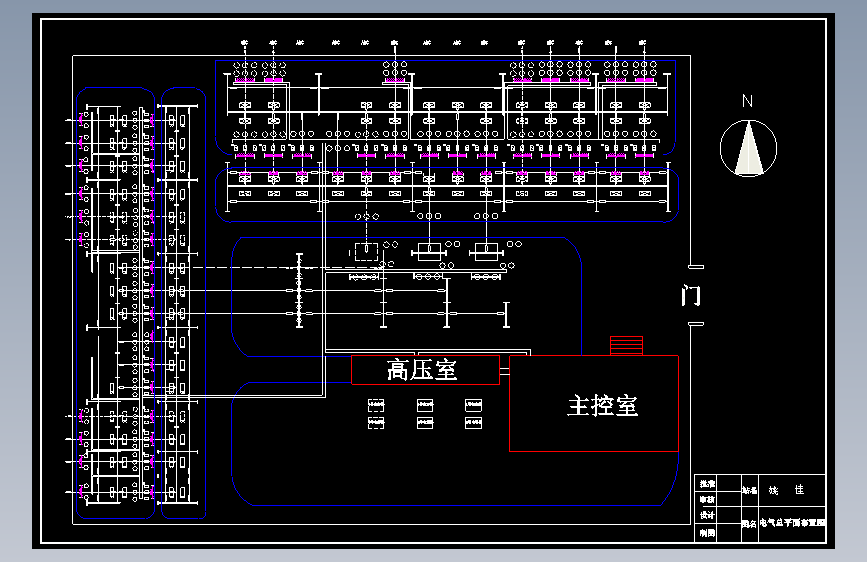Click the 姚 佳 name in title block
Image resolution: width=867 pixels, height=562 pixels.
[786, 490]
